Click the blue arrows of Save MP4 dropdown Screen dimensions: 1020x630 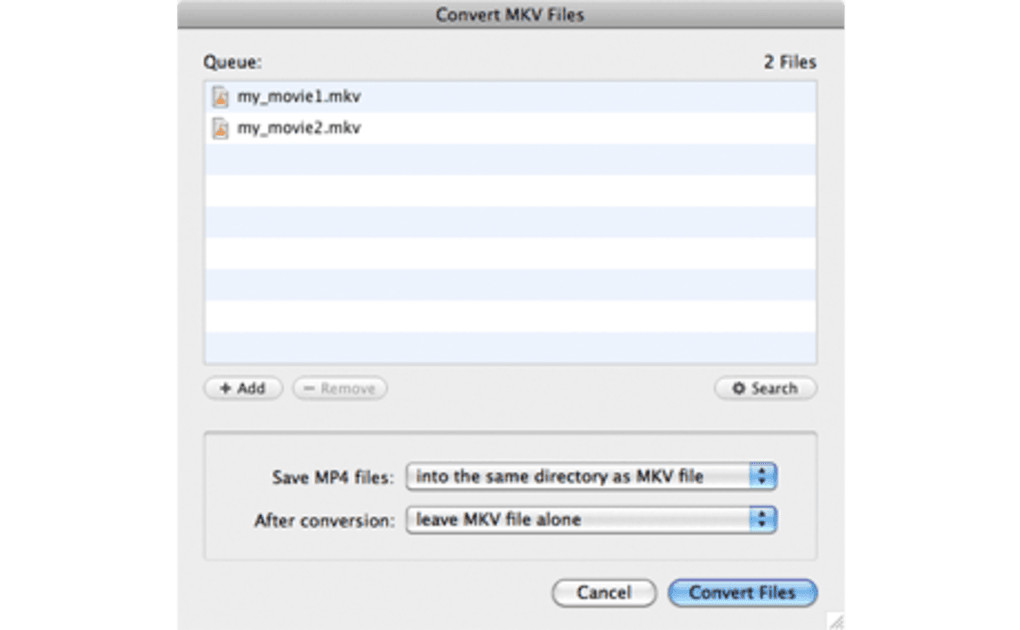point(763,477)
